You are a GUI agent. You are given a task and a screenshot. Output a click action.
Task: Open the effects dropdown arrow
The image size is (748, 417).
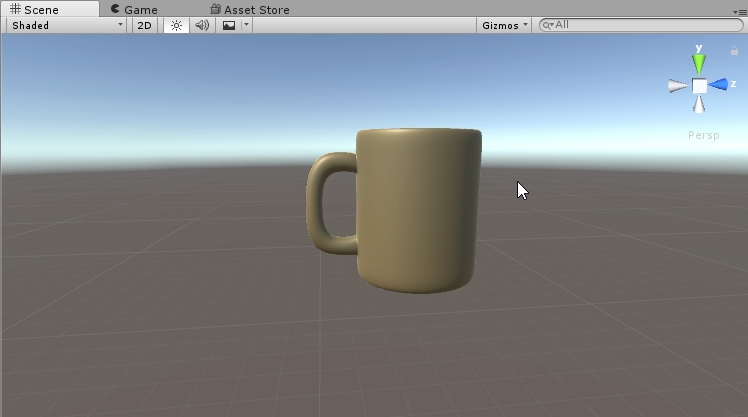tap(247, 25)
